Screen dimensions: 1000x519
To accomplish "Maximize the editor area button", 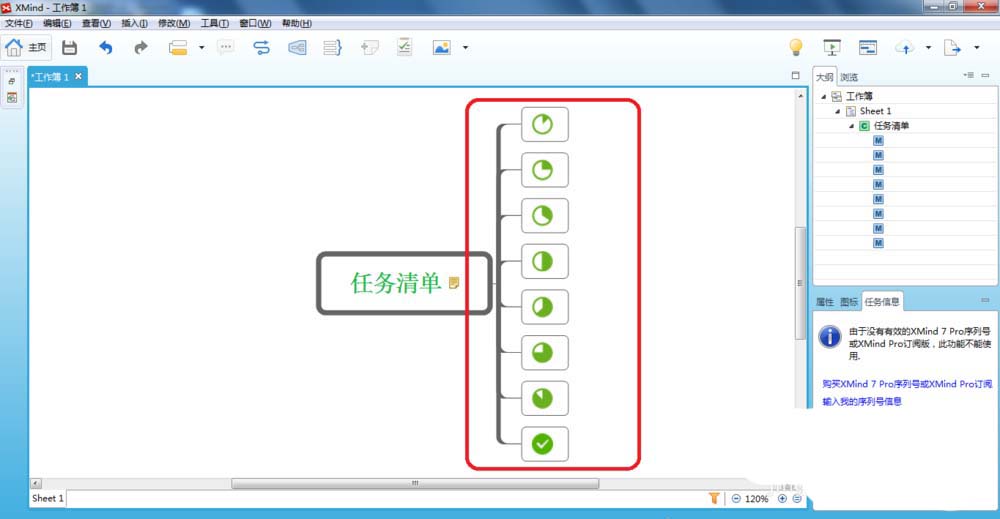I will [795, 75].
